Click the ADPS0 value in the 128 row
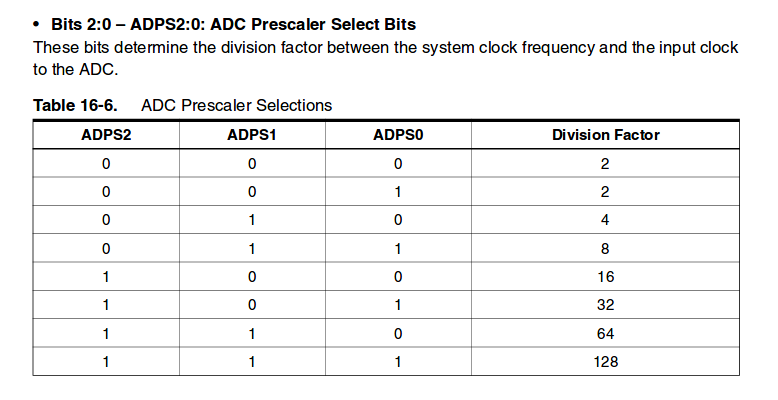 pyautogui.click(x=397, y=361)
